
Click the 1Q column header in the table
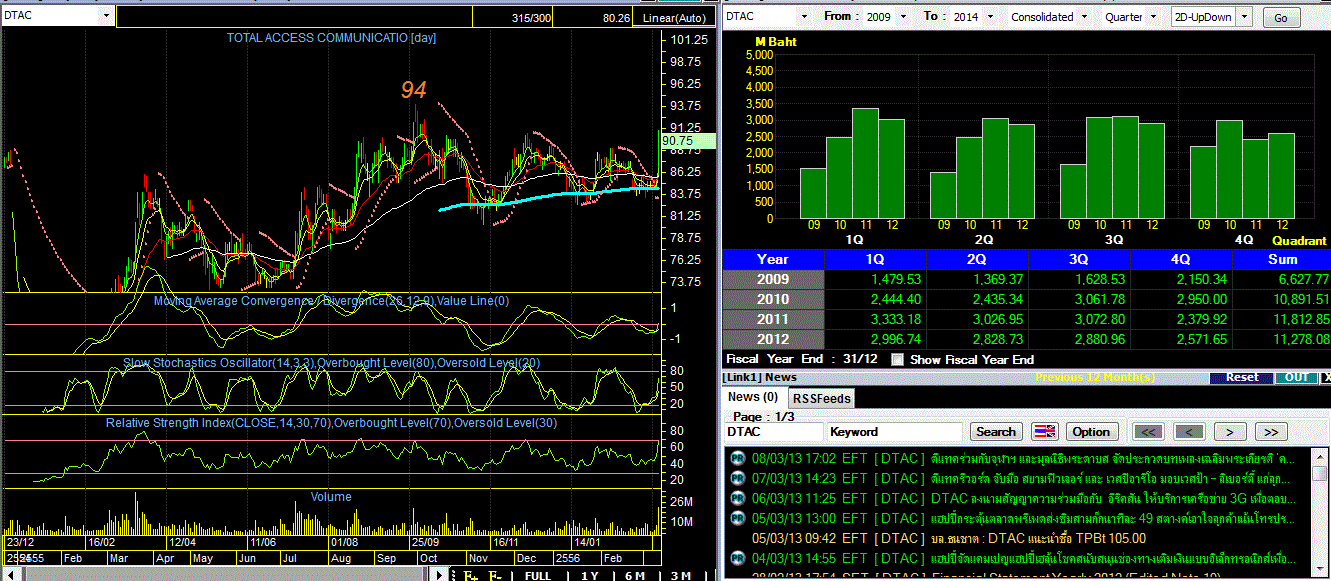pyautogui.click(x=876, y=259)
